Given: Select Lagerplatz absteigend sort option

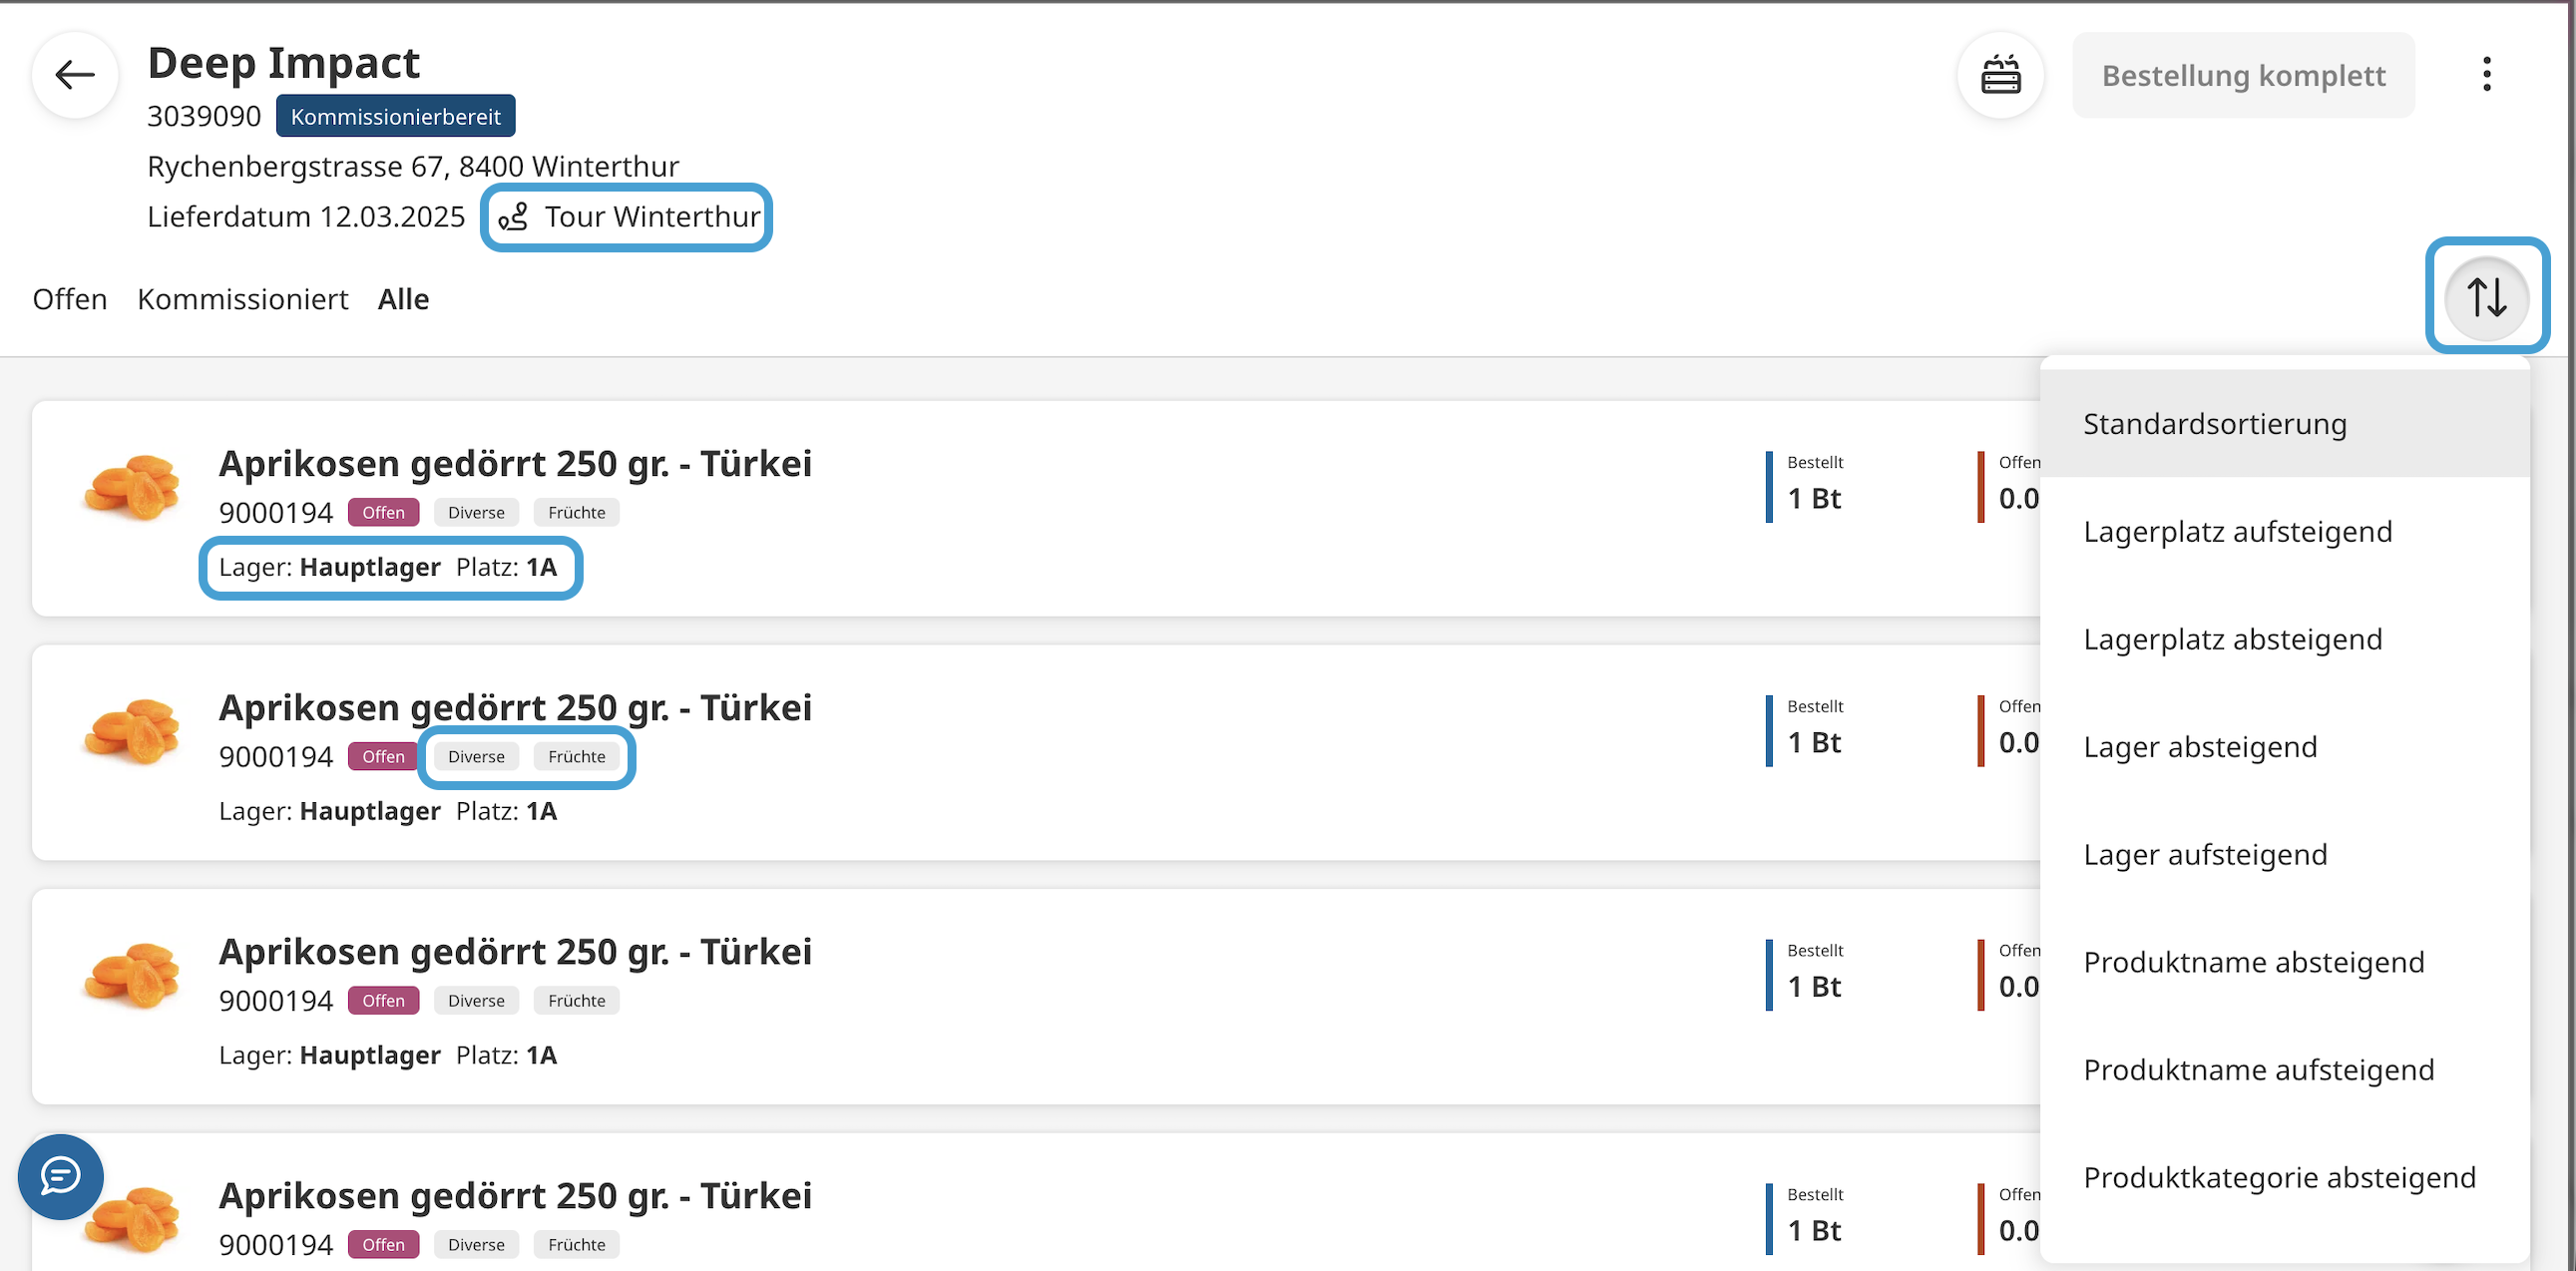Looking at the screenshot, I should pos(2232,640).
